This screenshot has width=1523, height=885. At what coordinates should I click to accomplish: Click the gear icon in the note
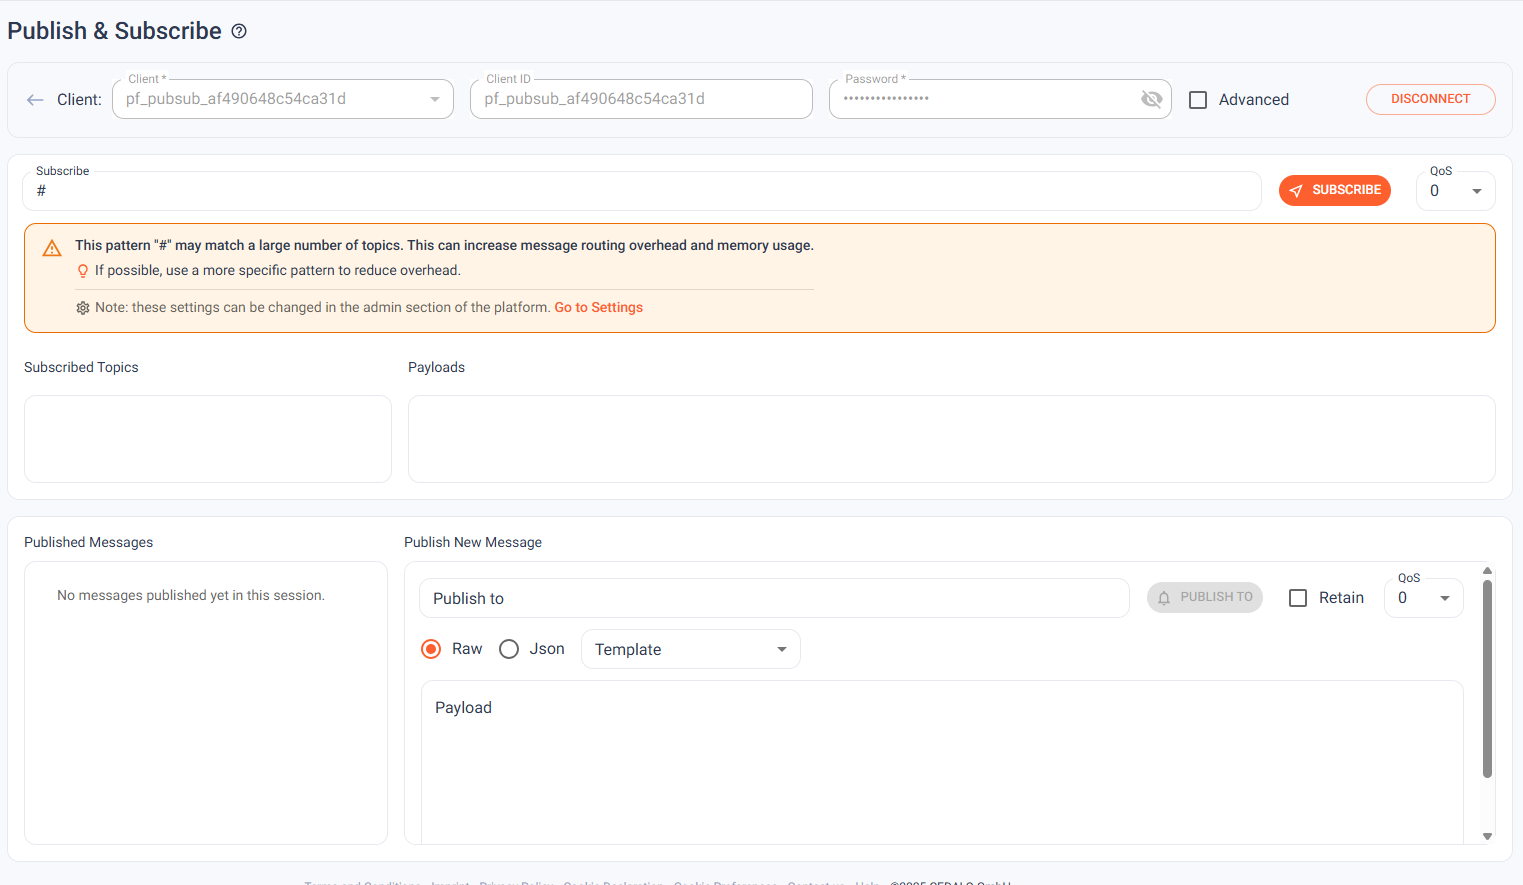(x=83, y=308)
